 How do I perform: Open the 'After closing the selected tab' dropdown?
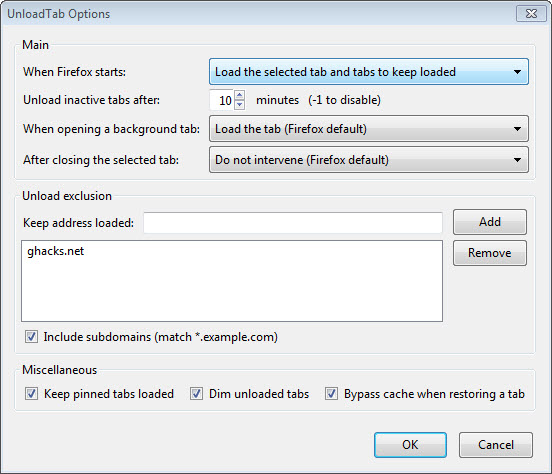[x=369, y=160]
